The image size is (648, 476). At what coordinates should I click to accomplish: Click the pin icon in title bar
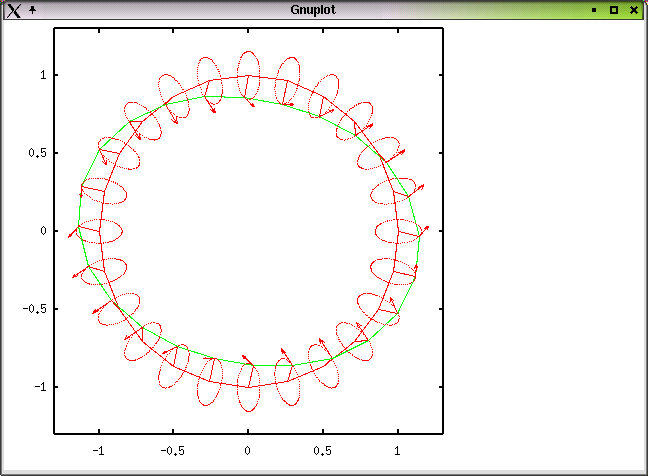32,9
